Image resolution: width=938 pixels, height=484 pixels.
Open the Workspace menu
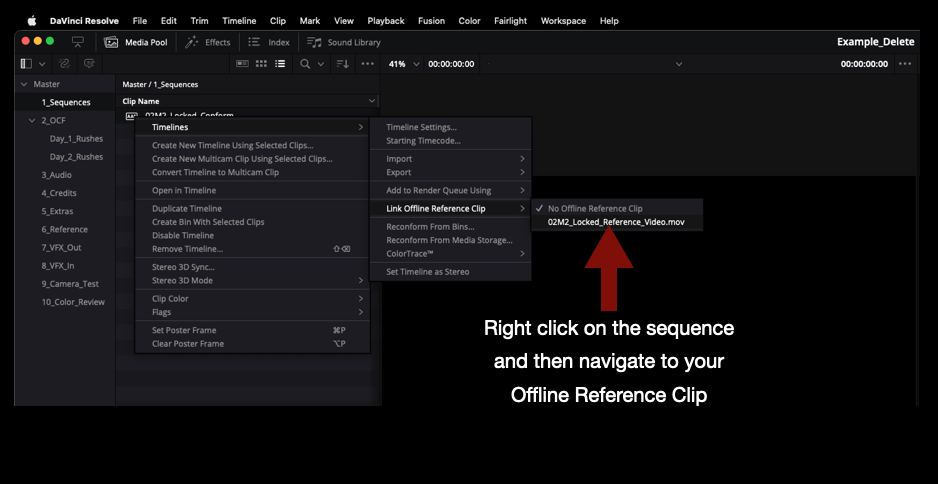563,20
